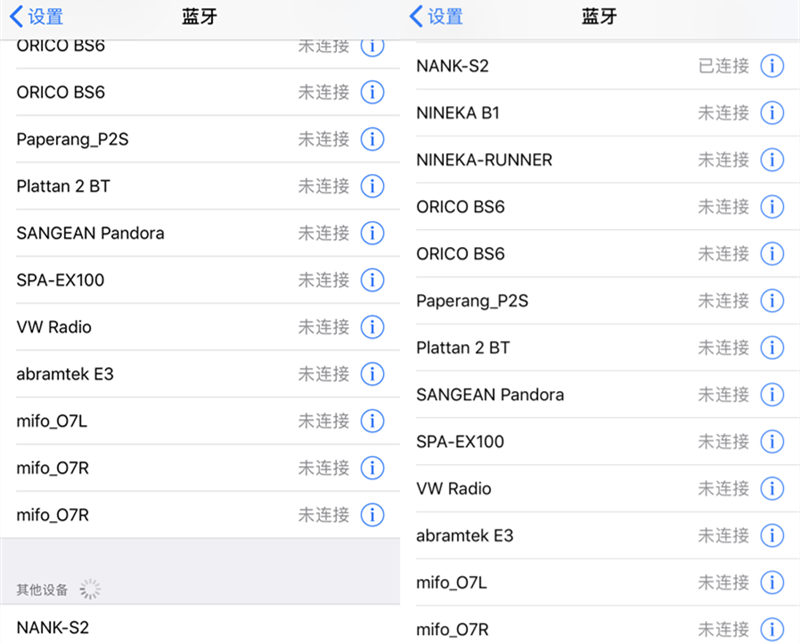This screenshot has height=643, width=800.
Task: Tap connected NANK-S2 device name, right screen
Action: point(453,66)
